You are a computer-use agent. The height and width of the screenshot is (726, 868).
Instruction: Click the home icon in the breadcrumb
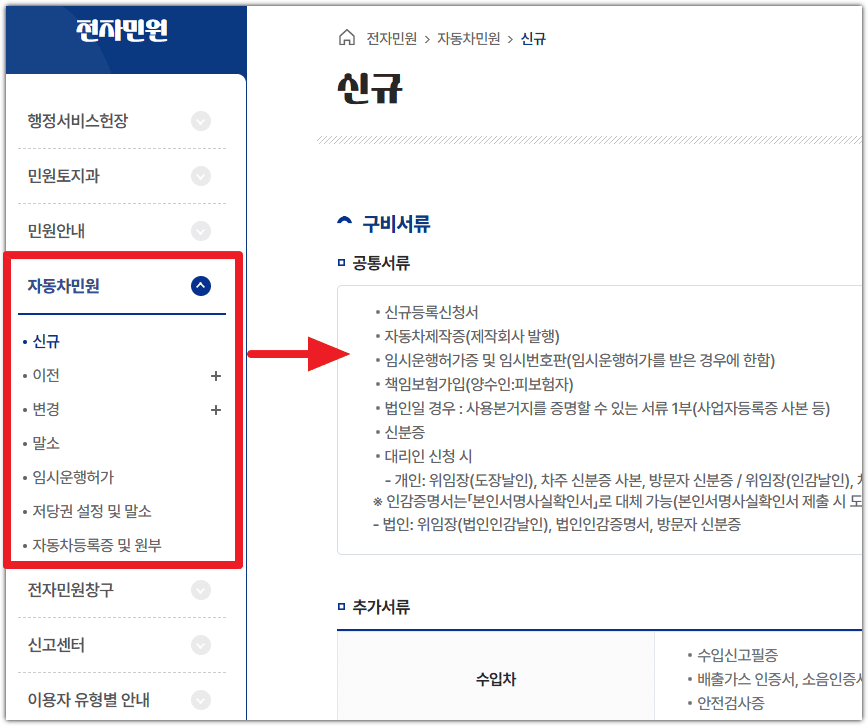pos(345,36)
